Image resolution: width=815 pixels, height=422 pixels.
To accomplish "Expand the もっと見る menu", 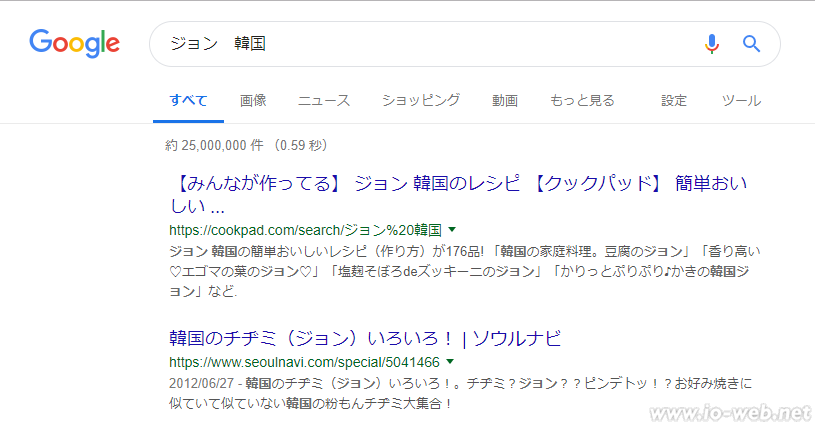I will [x=582, y=100].
